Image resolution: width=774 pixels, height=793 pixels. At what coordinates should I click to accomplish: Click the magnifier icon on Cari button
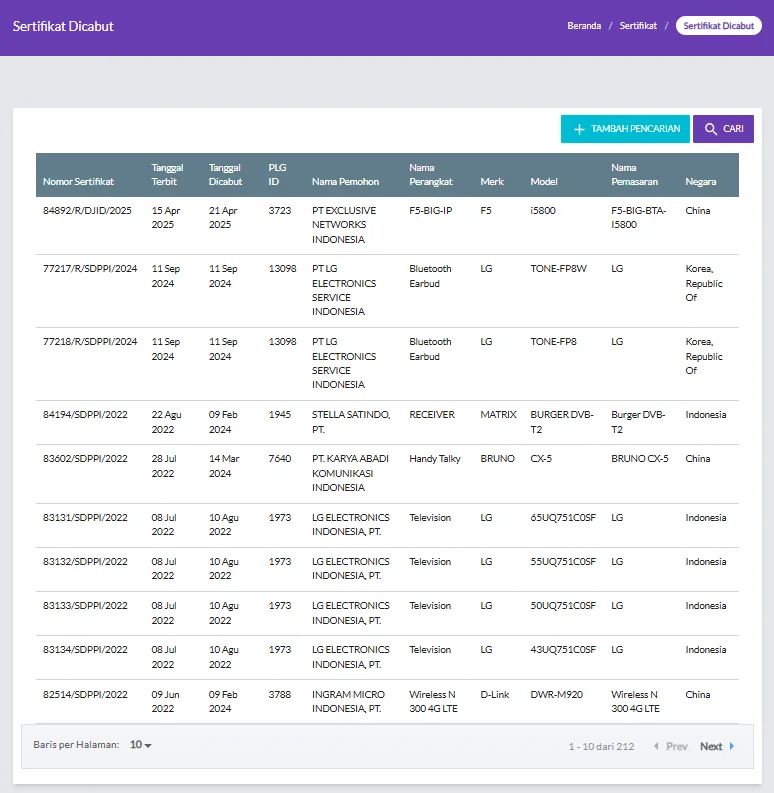[711, 129]
